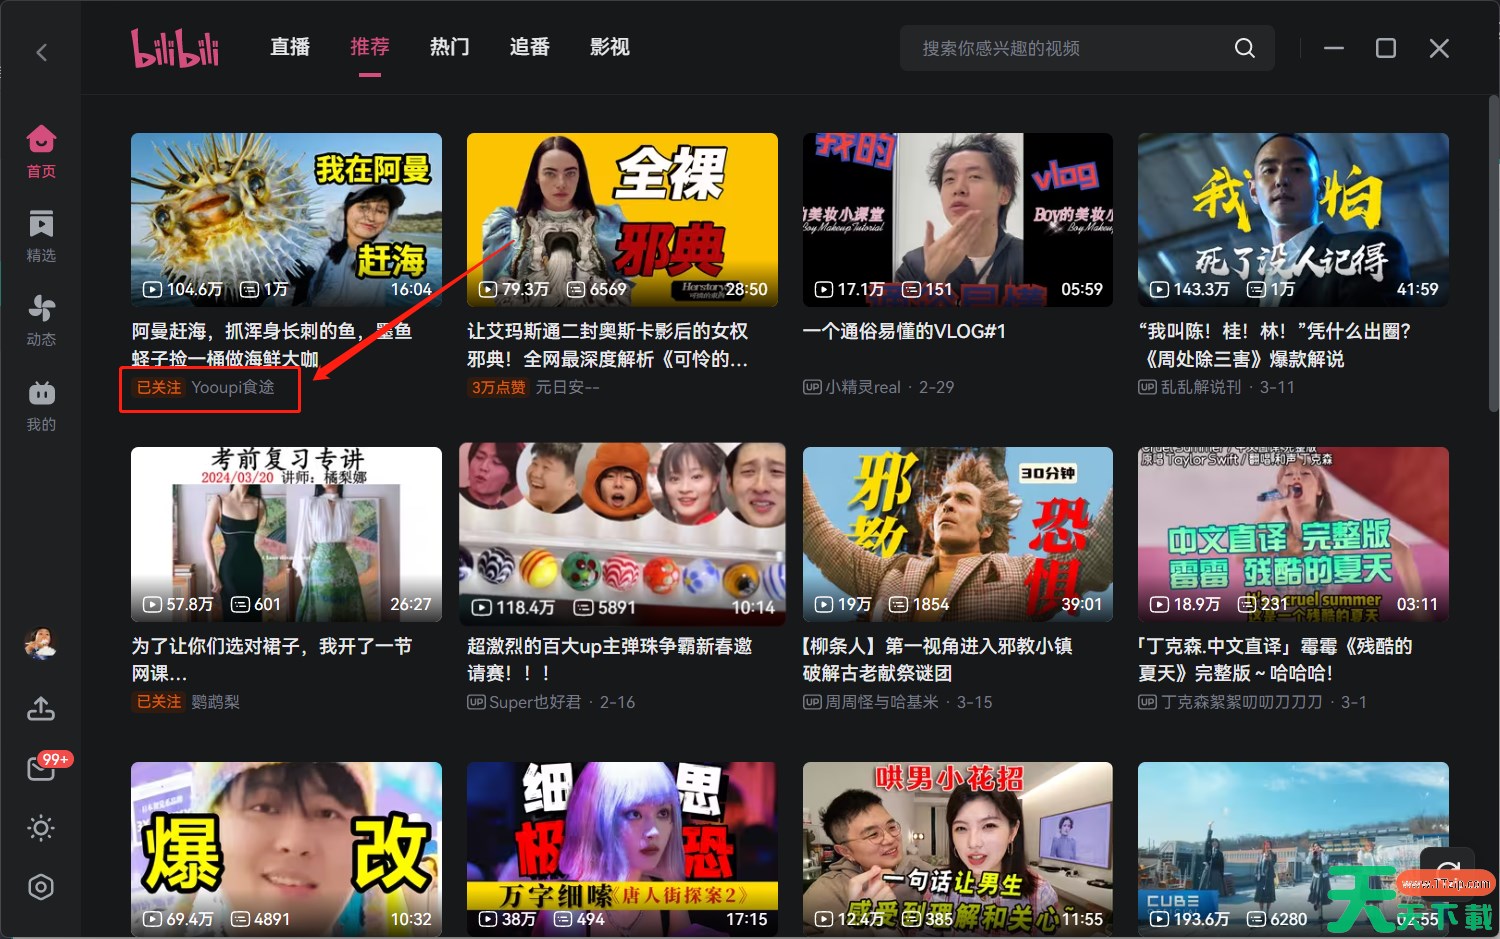Click the 3万点赞 tag

coord(499,387)
